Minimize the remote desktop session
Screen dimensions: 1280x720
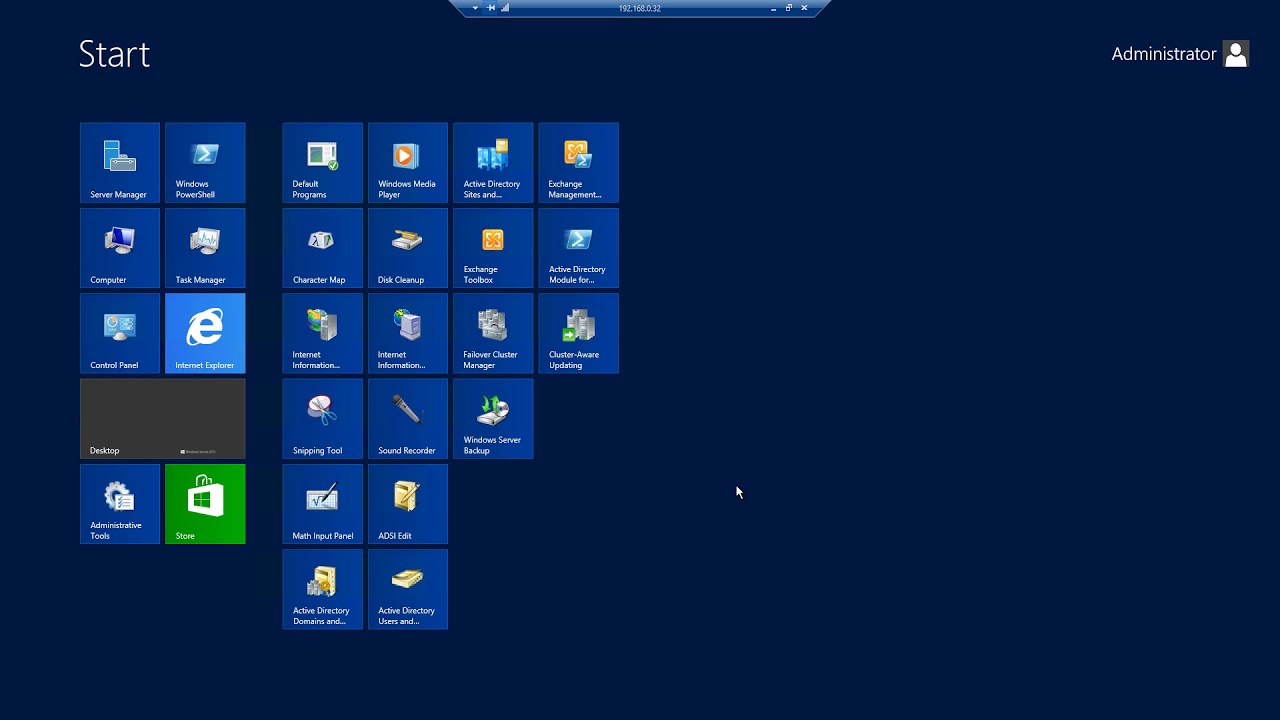pos(773,8)
